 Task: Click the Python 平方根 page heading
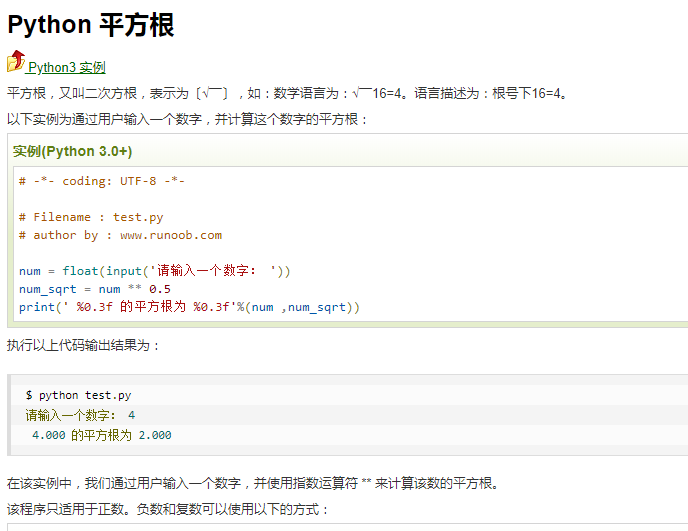(91, 25)
